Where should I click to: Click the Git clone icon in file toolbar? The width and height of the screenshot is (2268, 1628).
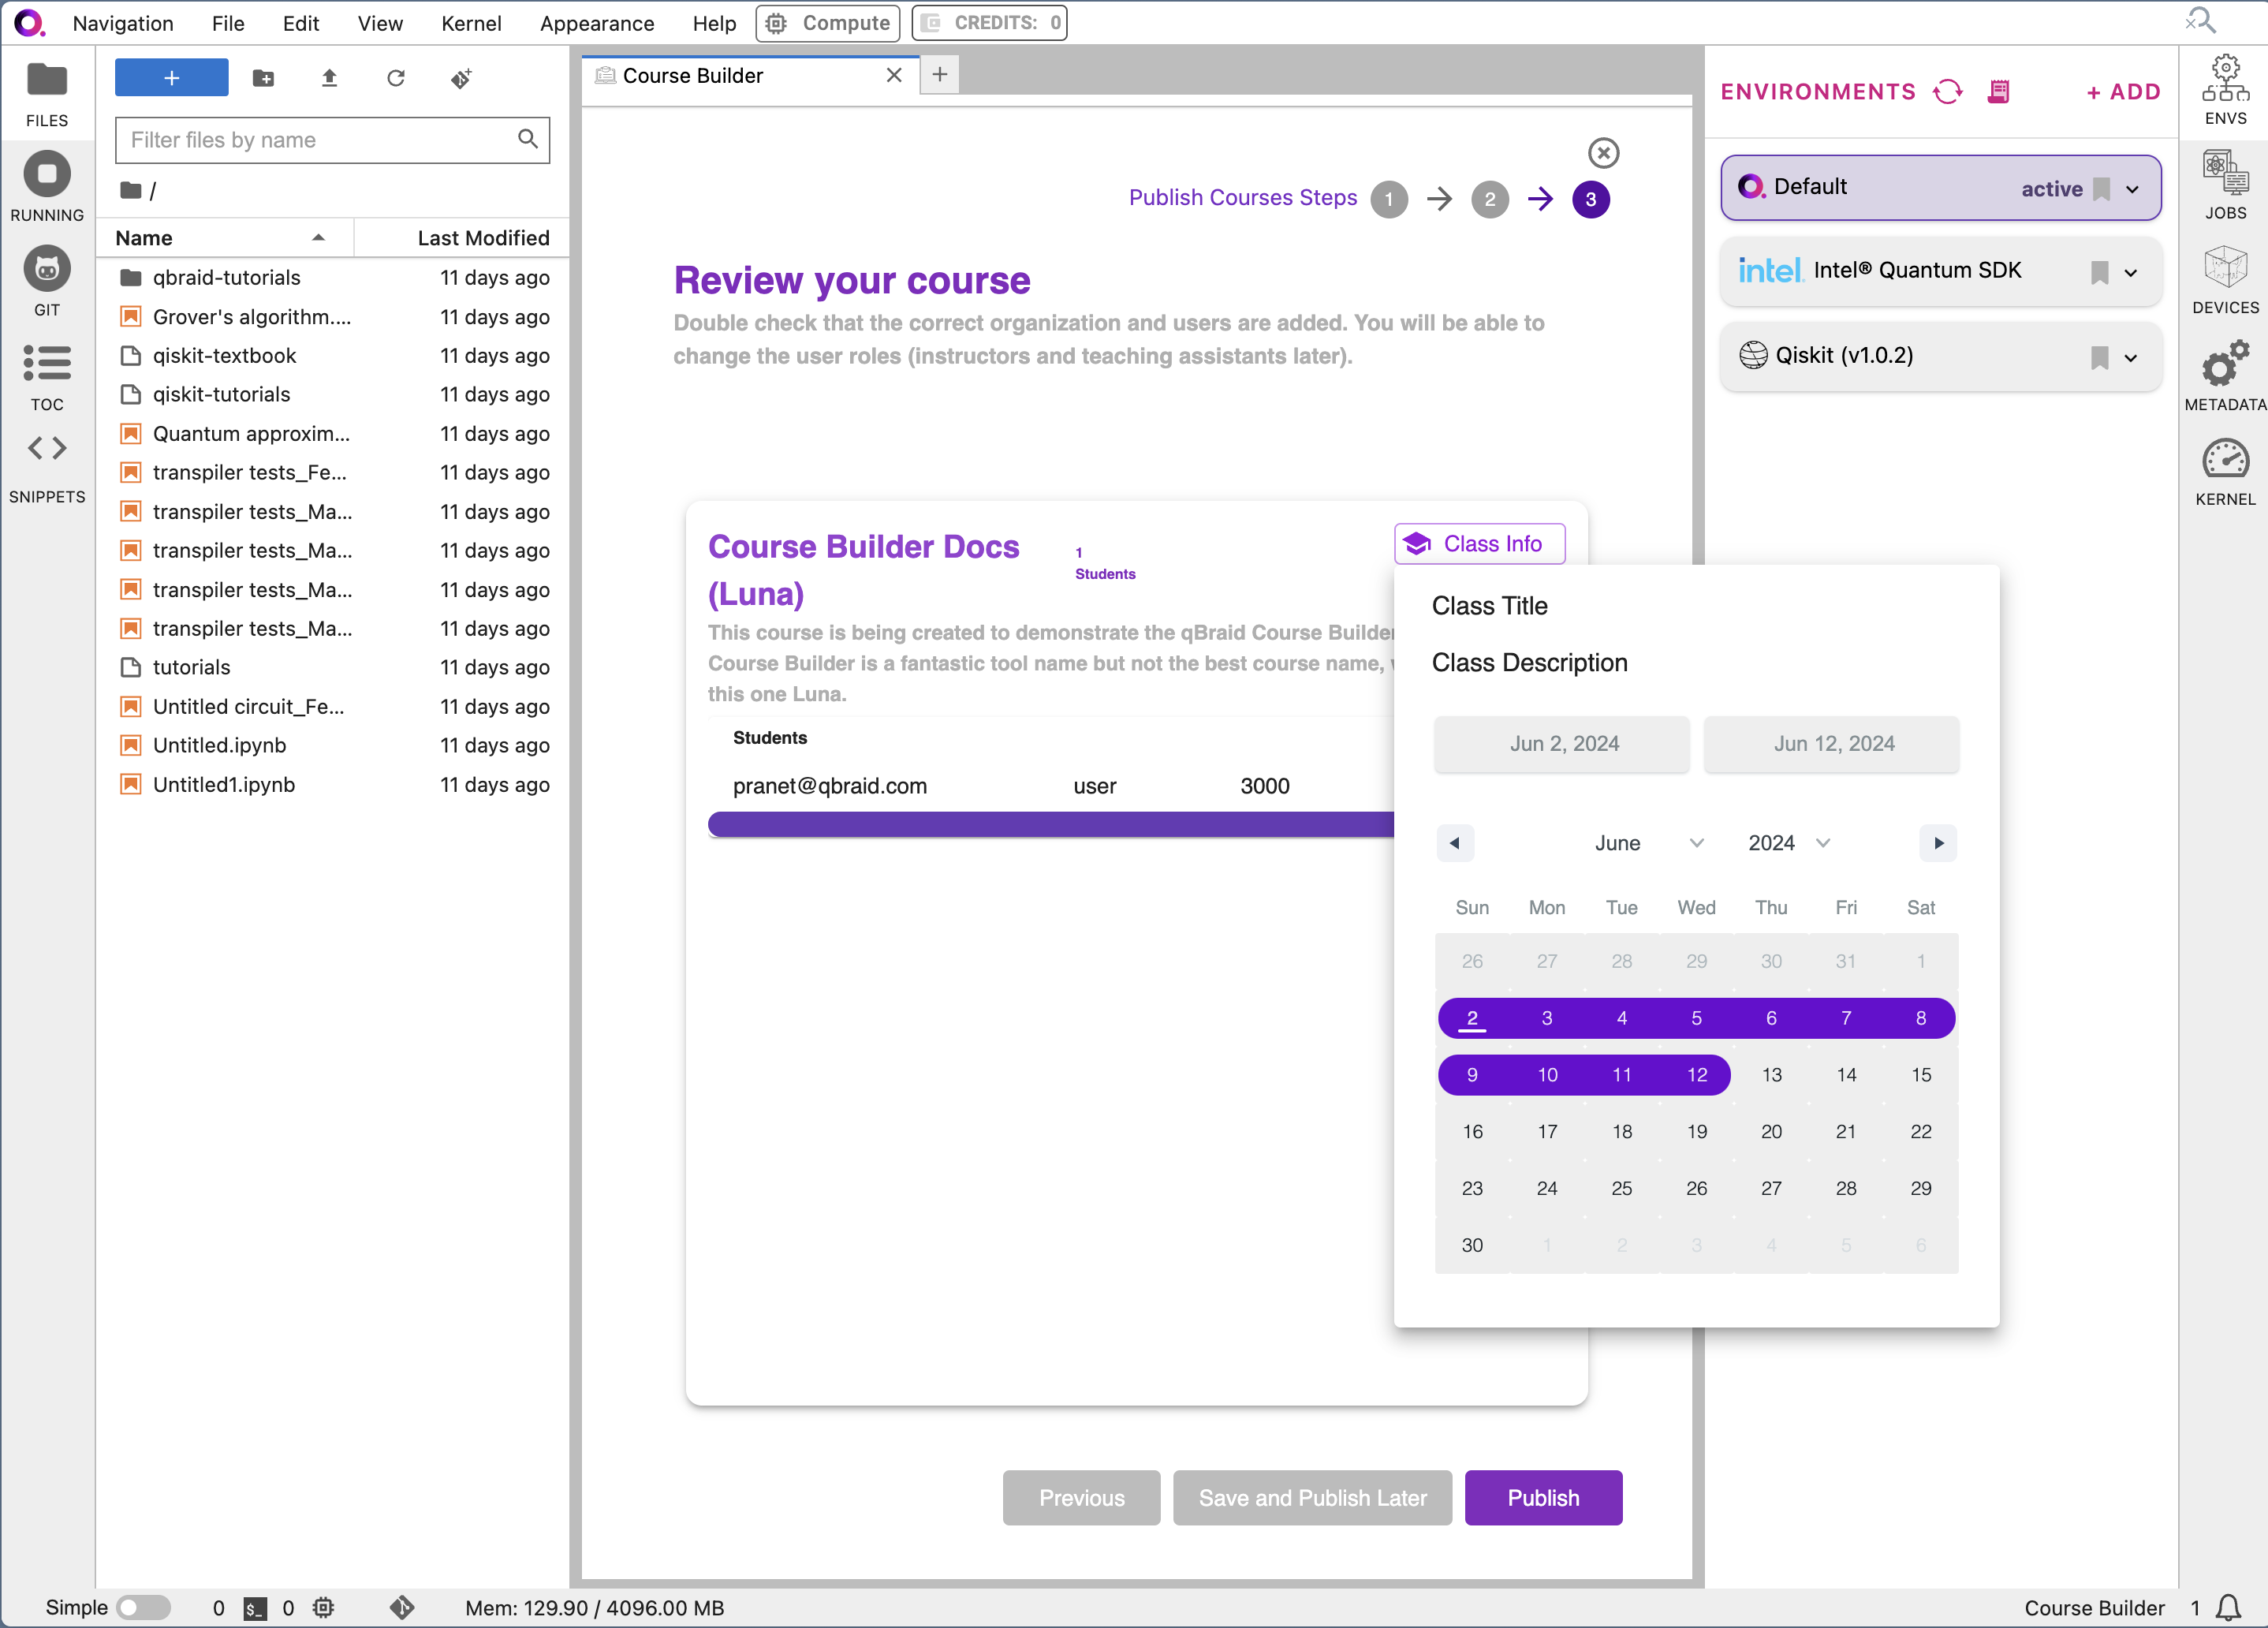pyautogui.click(x=461, y=78)
